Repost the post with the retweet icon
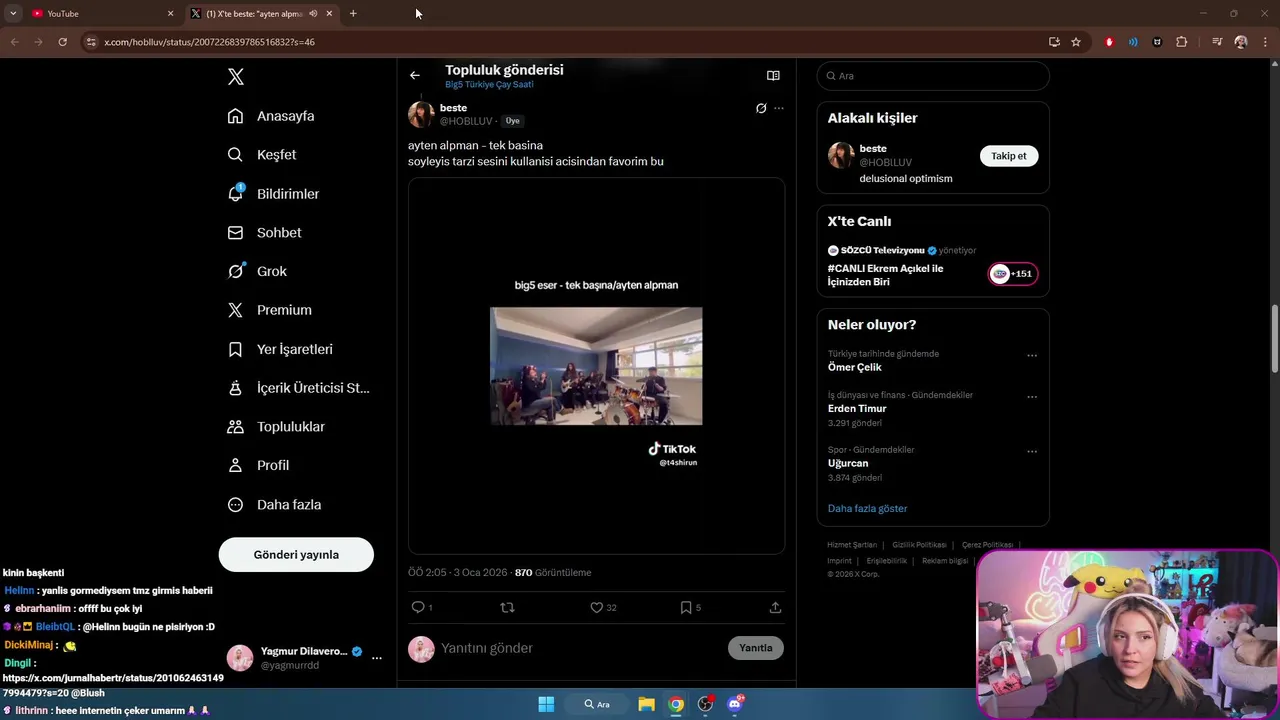 coord(507,607)
